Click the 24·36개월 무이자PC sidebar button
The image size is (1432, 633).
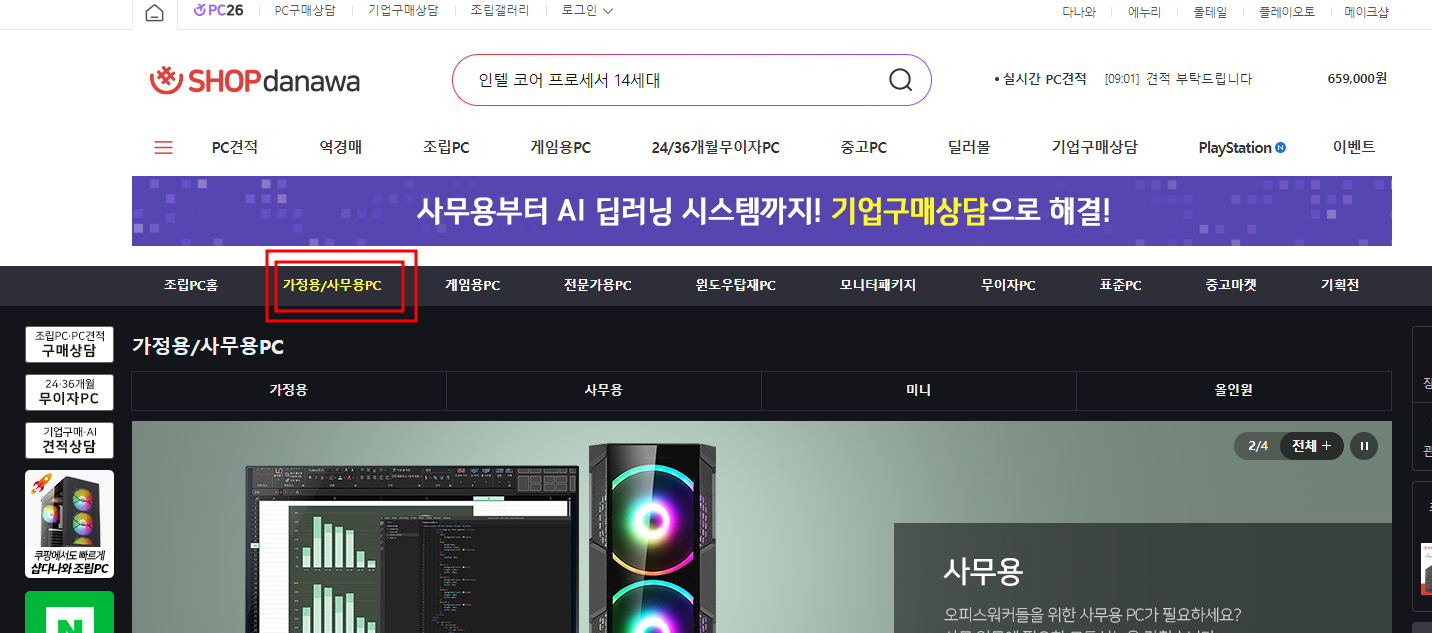(69, 392)
